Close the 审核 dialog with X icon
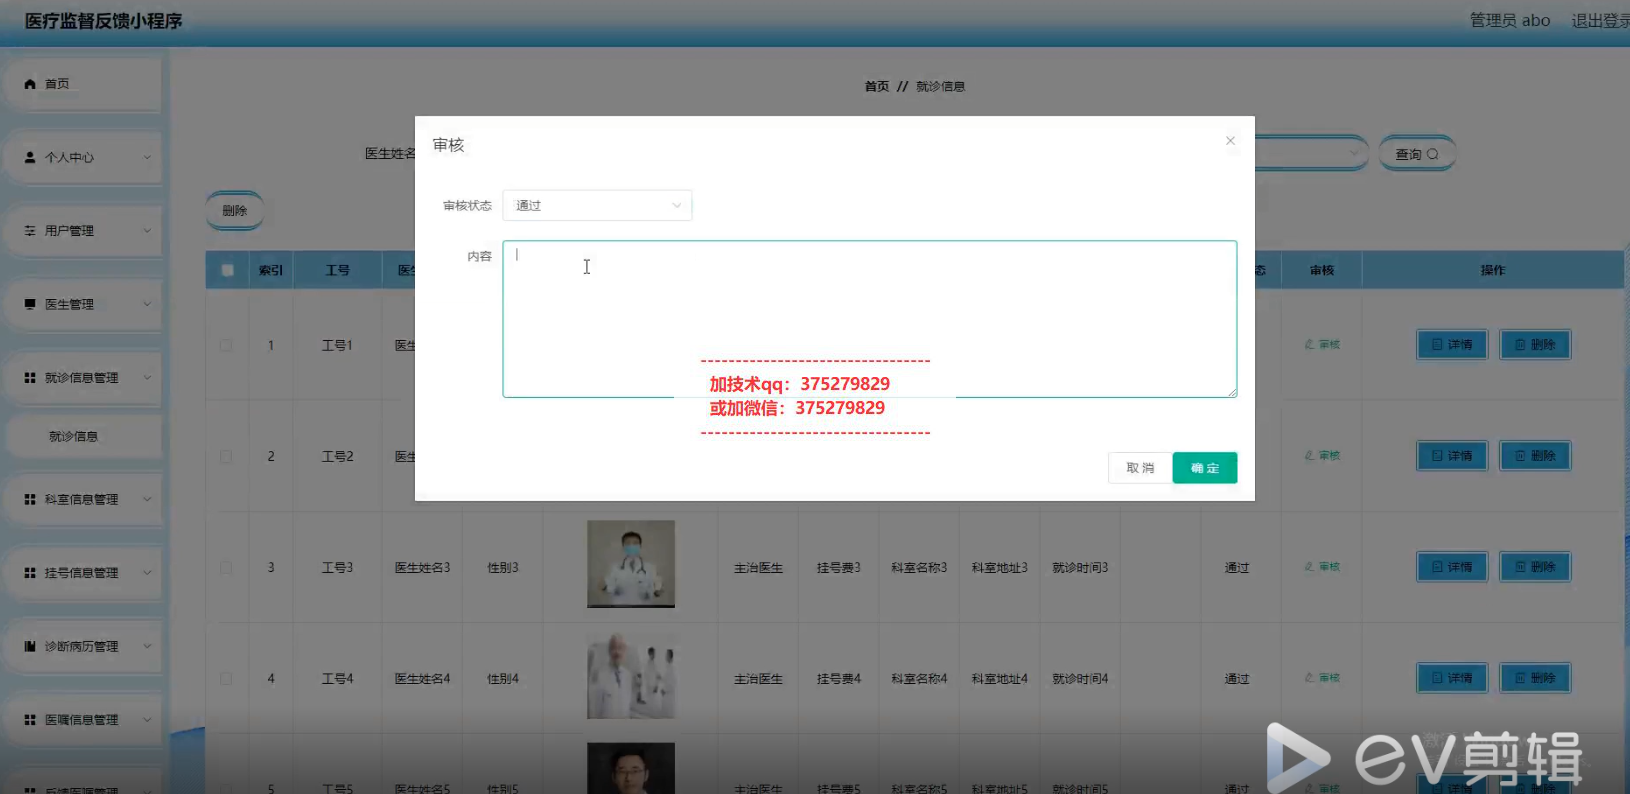 (x=1230, y=141)
